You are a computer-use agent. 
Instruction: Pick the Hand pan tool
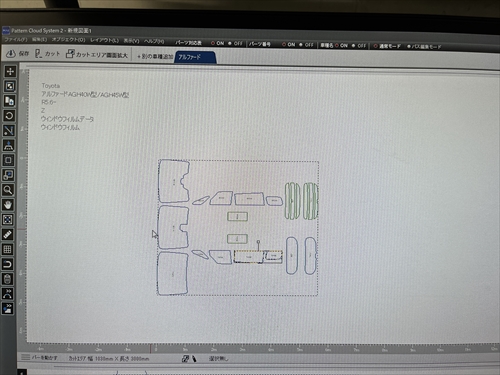click(8, 205)
